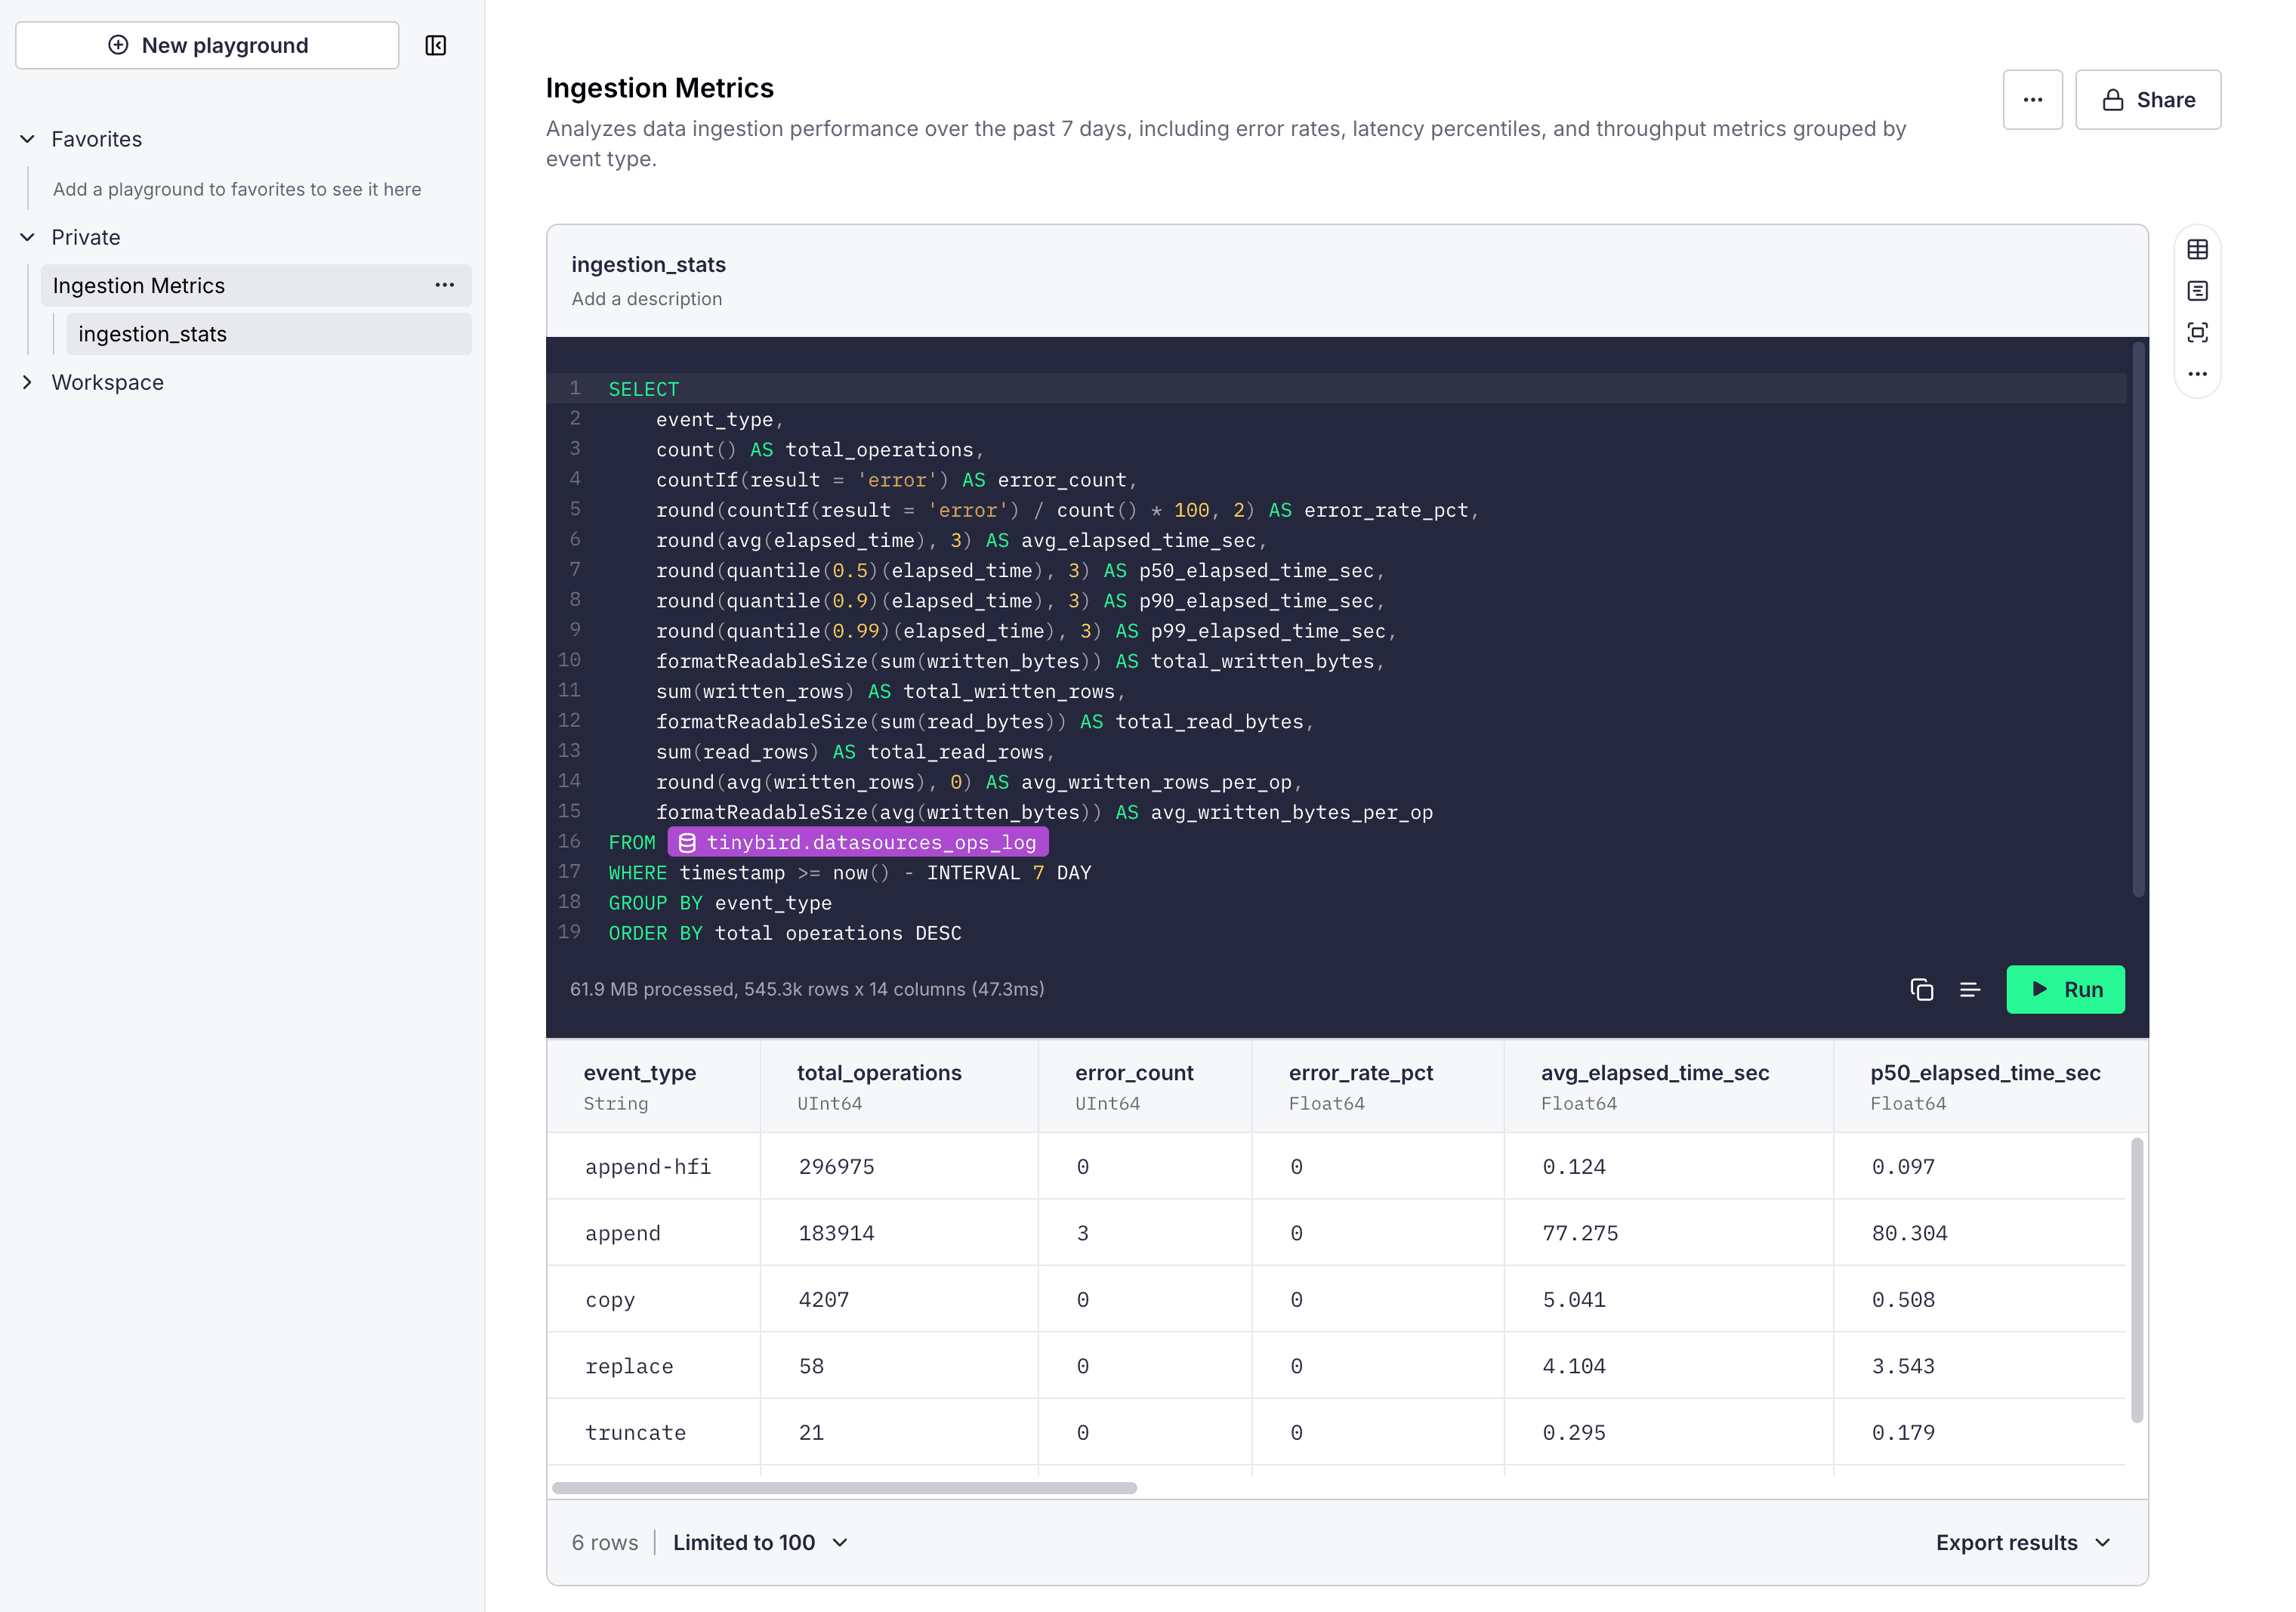The width and height of the screenshot is (2296, 1612).
Task: Open Ingestion Metrics playground options ellipsis
Action: click(x=444, y=285)
